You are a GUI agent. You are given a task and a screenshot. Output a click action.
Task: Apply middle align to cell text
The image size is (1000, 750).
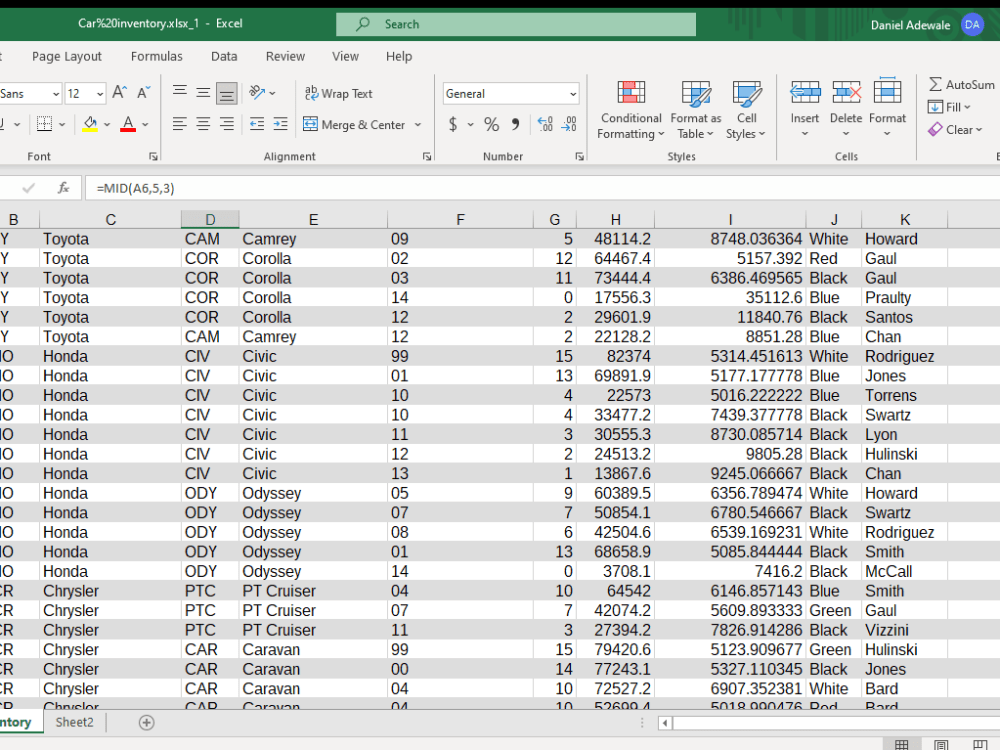pyautogui.click(x=203, y=93)
